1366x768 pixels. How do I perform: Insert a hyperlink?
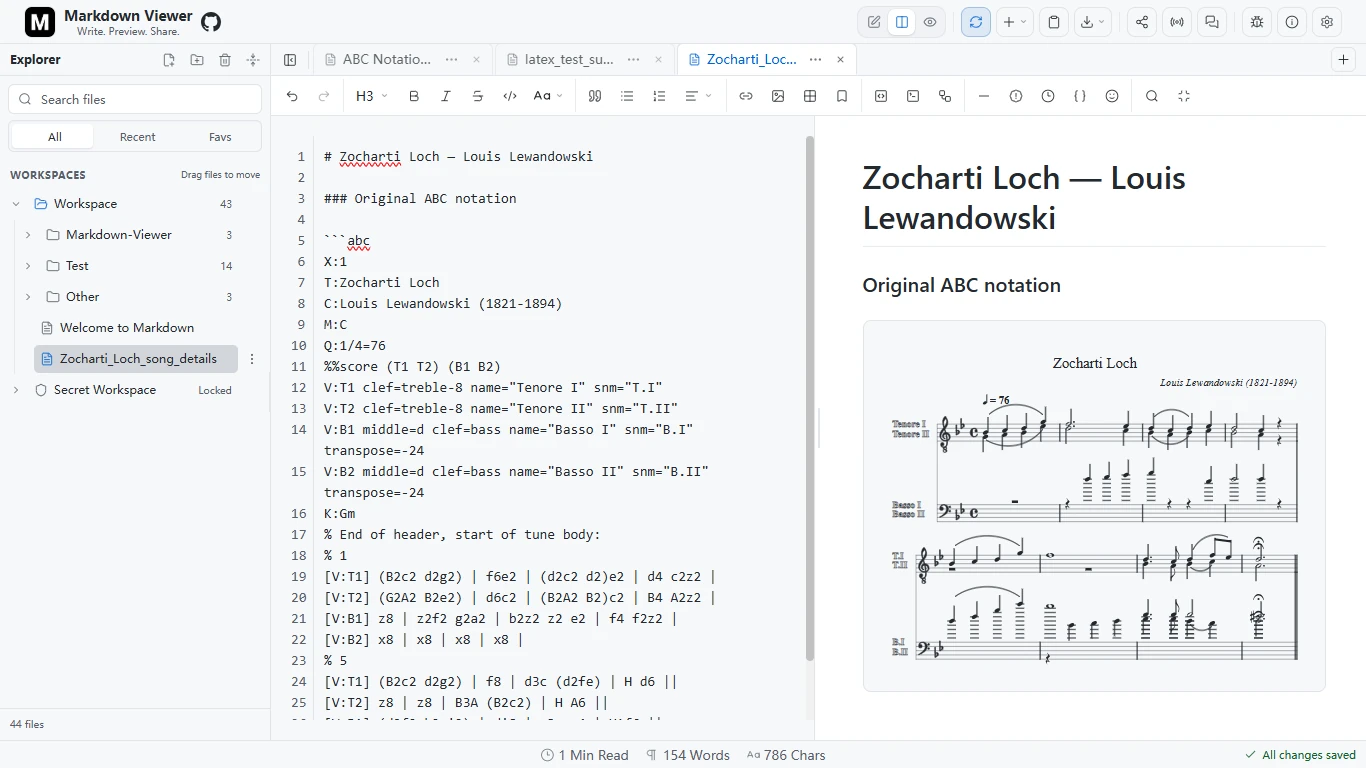click(746, 96)
